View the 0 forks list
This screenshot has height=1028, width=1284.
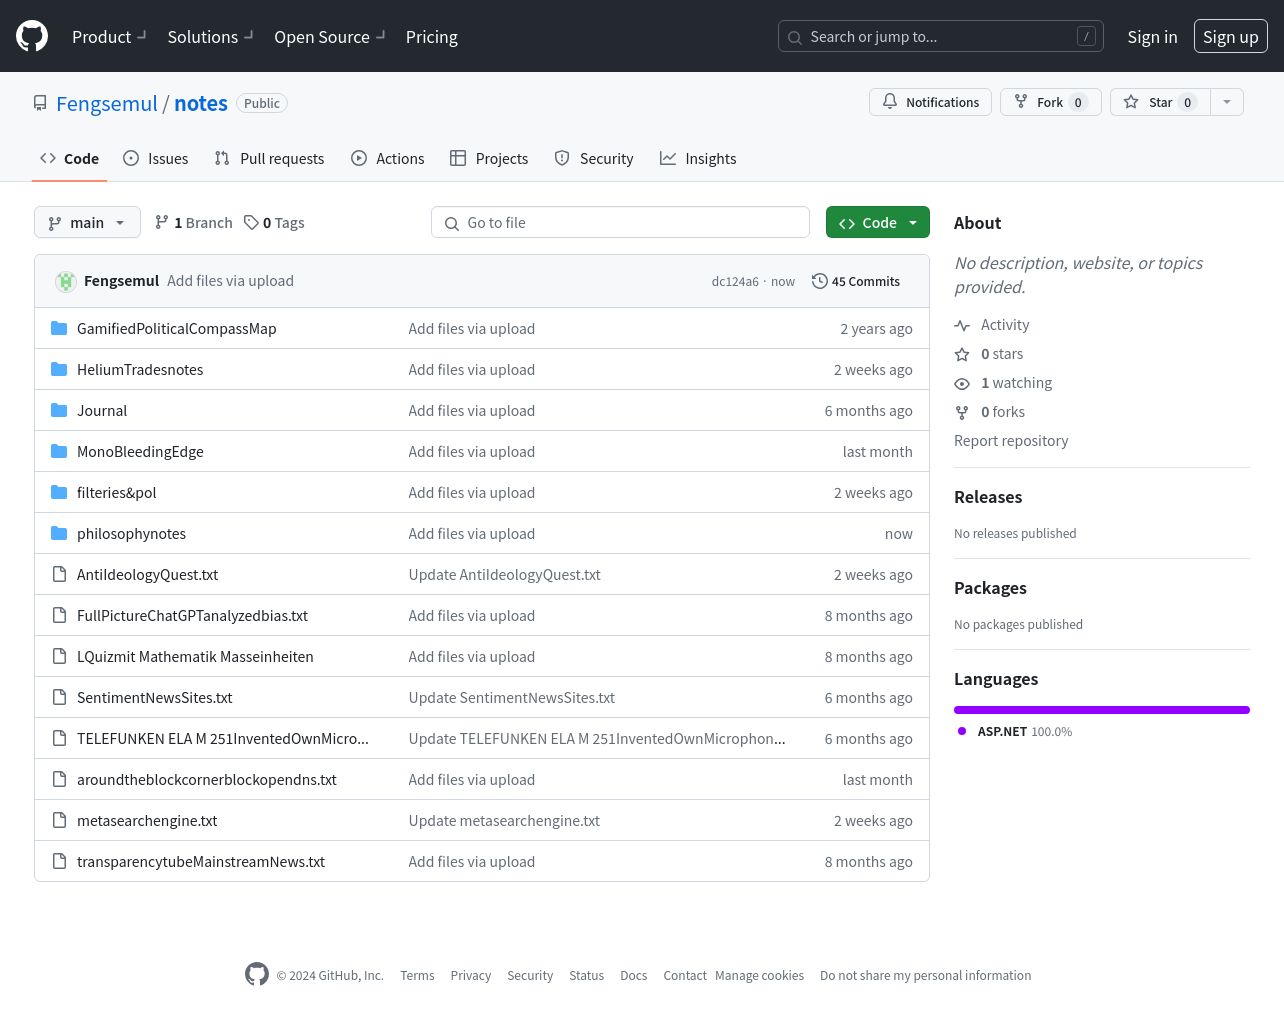point(990,412)
